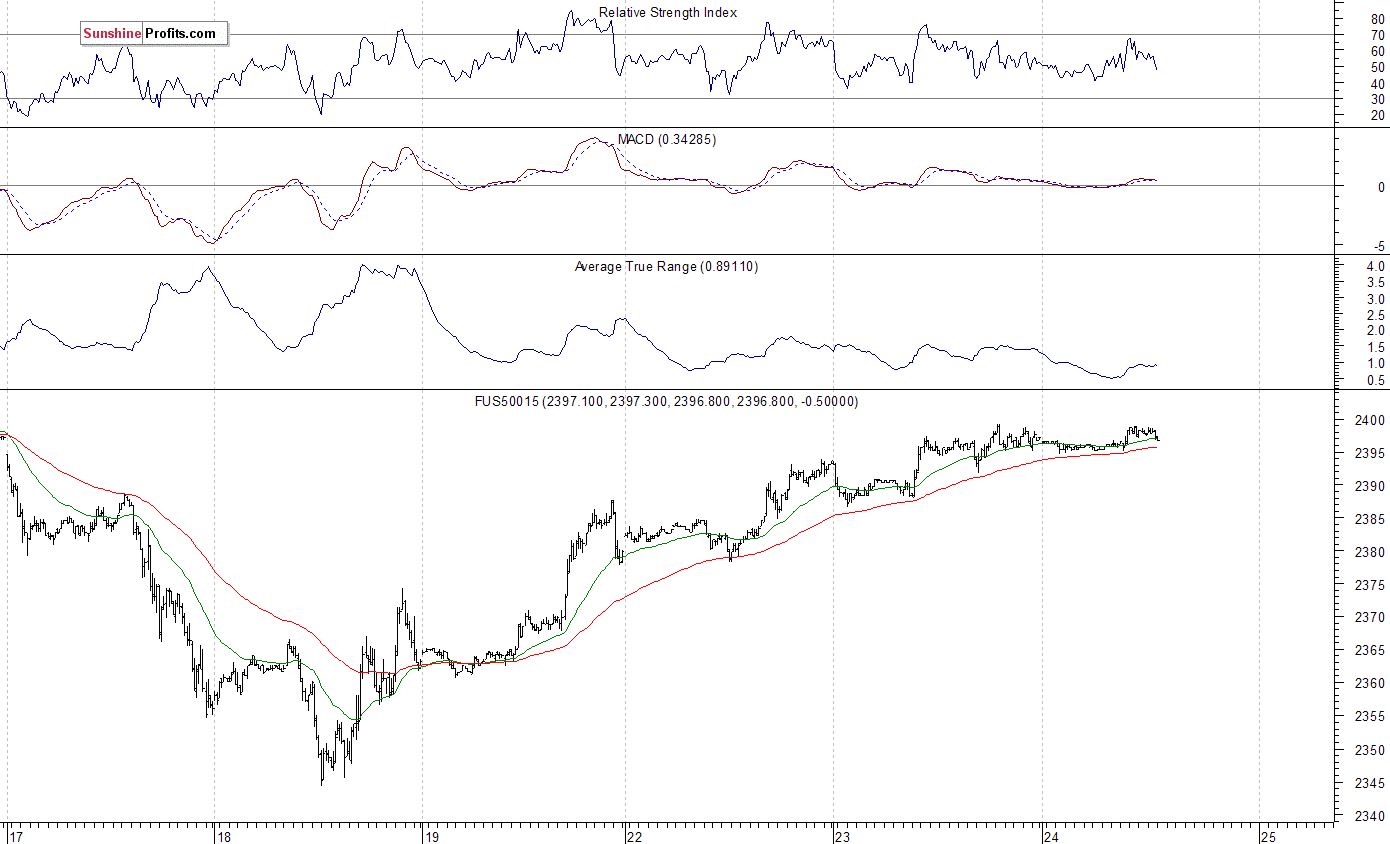The width and height of the screenshot is (1390, 844).
Task: Click the ATR 0.5 axis value
Action: click(1376, 380)
